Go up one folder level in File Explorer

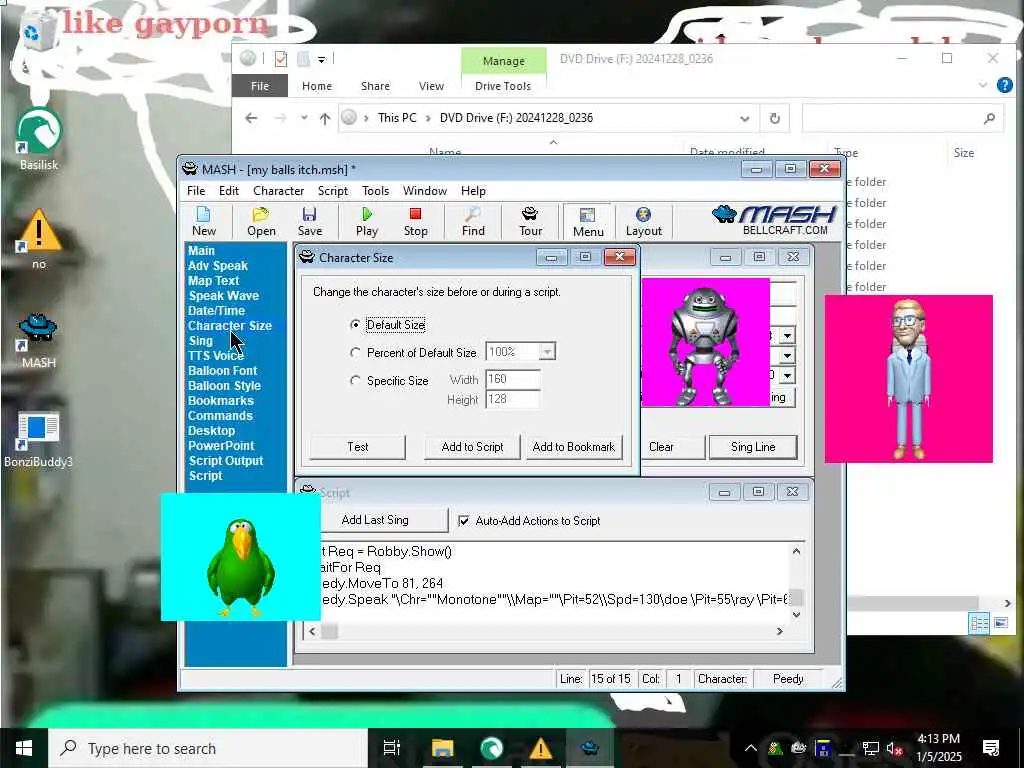325,118
